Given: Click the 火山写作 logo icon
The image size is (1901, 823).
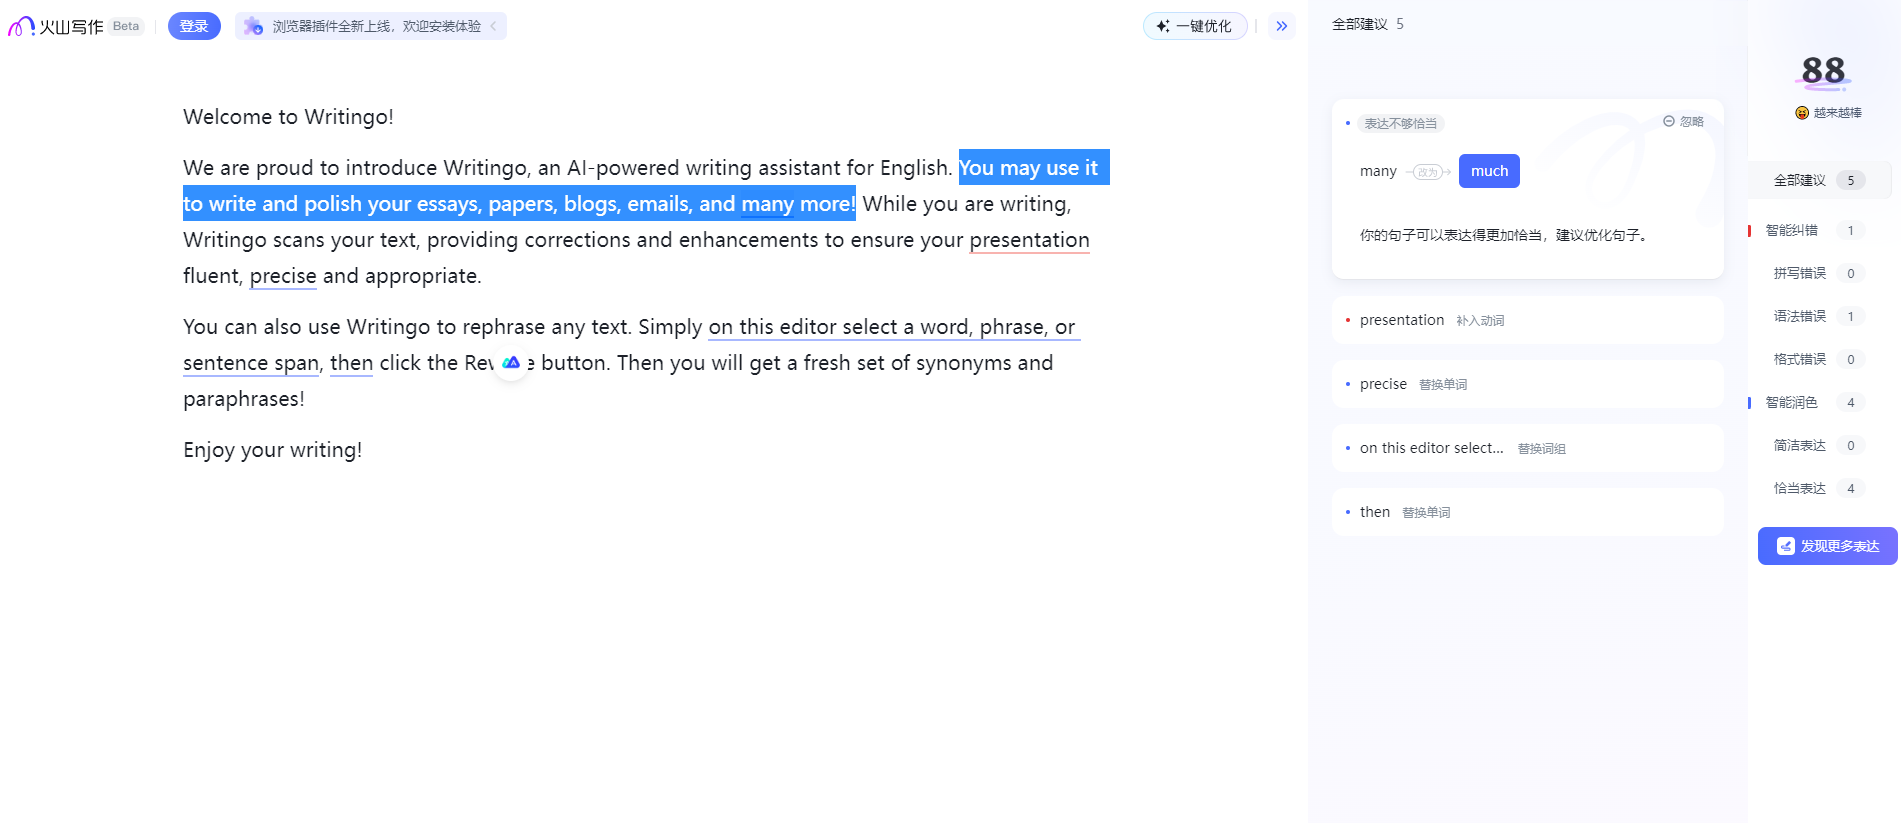Looking at the screenshot, I should (22, 27).
